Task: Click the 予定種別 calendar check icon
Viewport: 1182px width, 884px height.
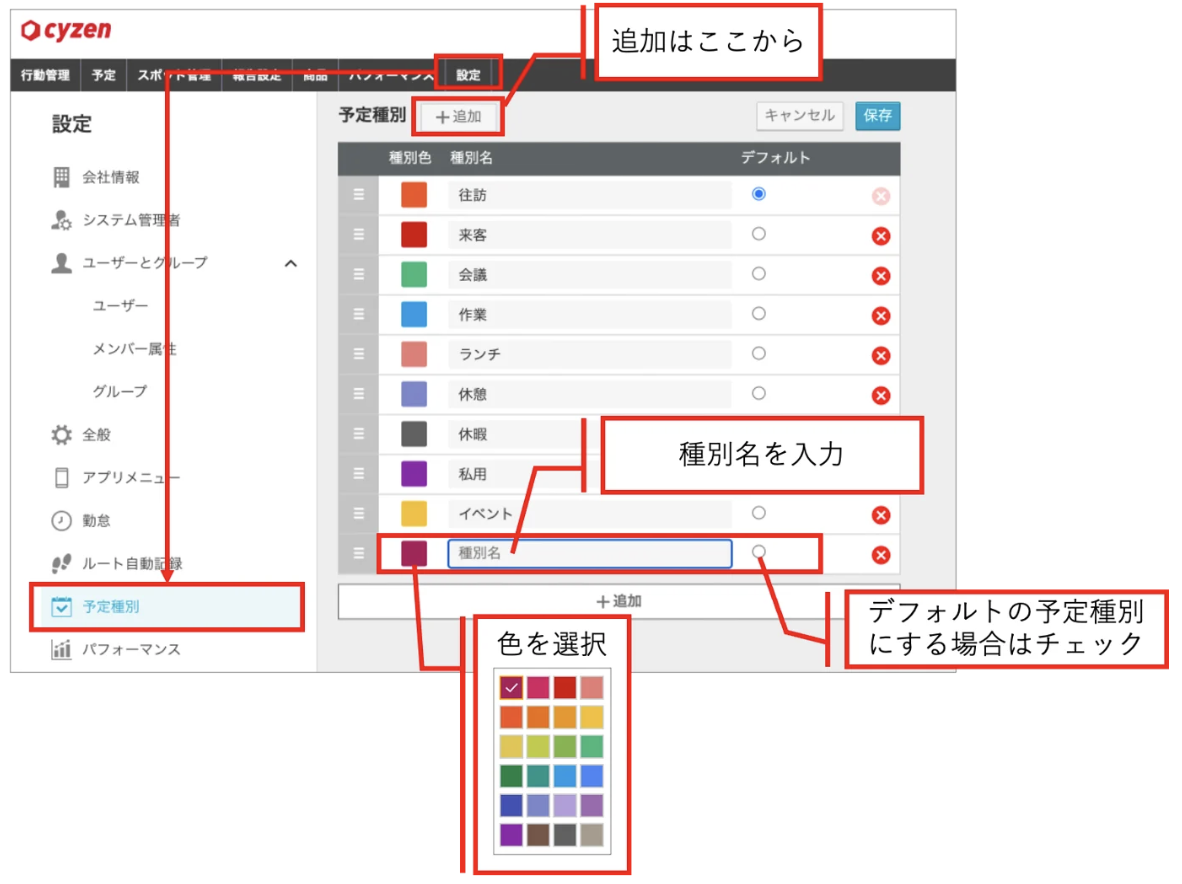Action: click(x=61, y=606)
